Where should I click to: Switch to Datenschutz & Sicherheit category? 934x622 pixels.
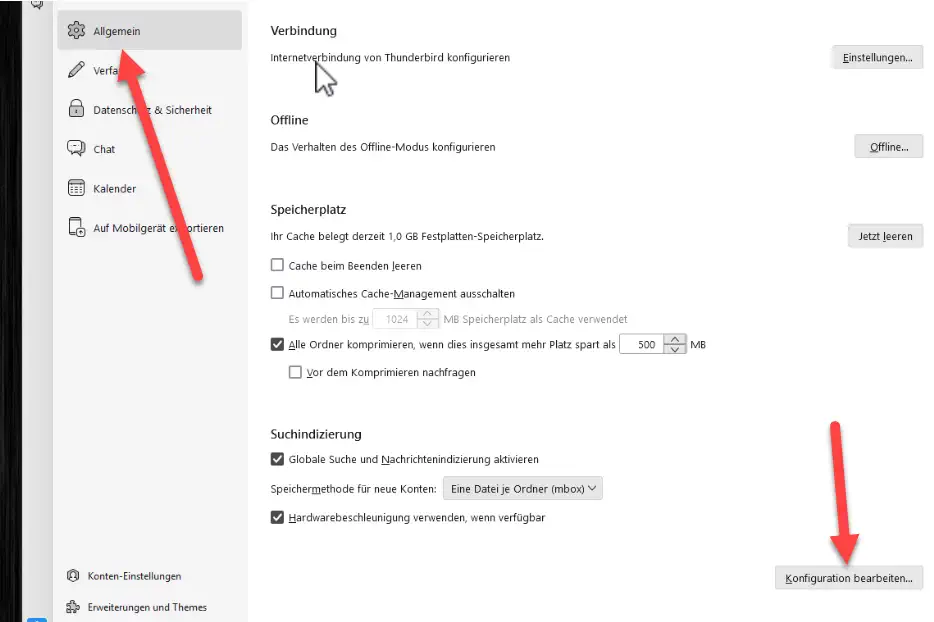[150, 110]
